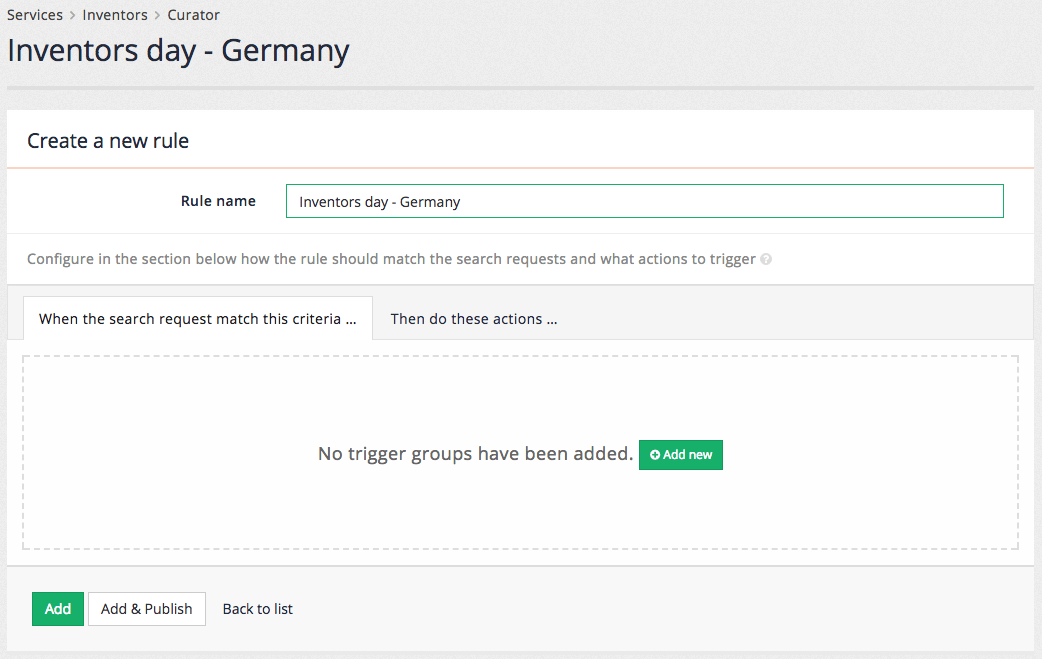Select the search request criteria tab
Screen dimensions: 1042x659
click(x=197, y=318)
